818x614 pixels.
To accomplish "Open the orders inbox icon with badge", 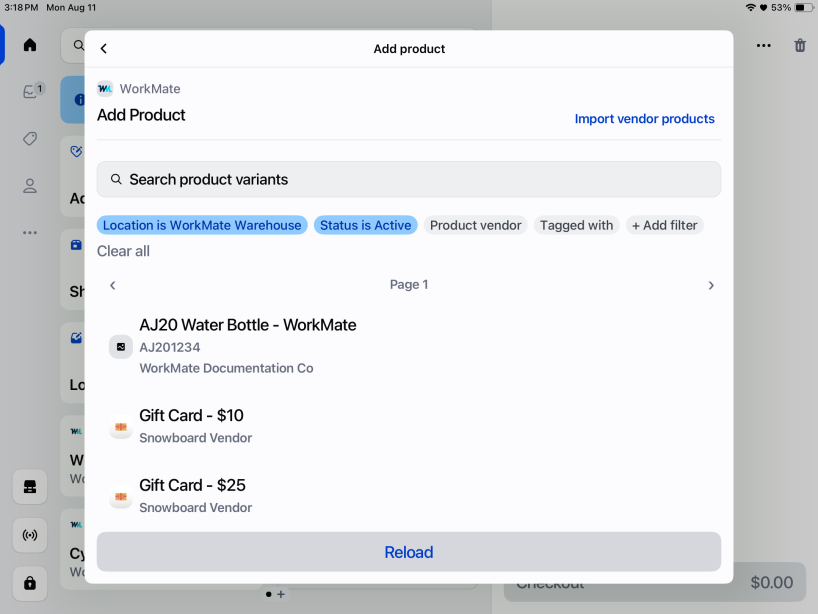I will (32, 91).
